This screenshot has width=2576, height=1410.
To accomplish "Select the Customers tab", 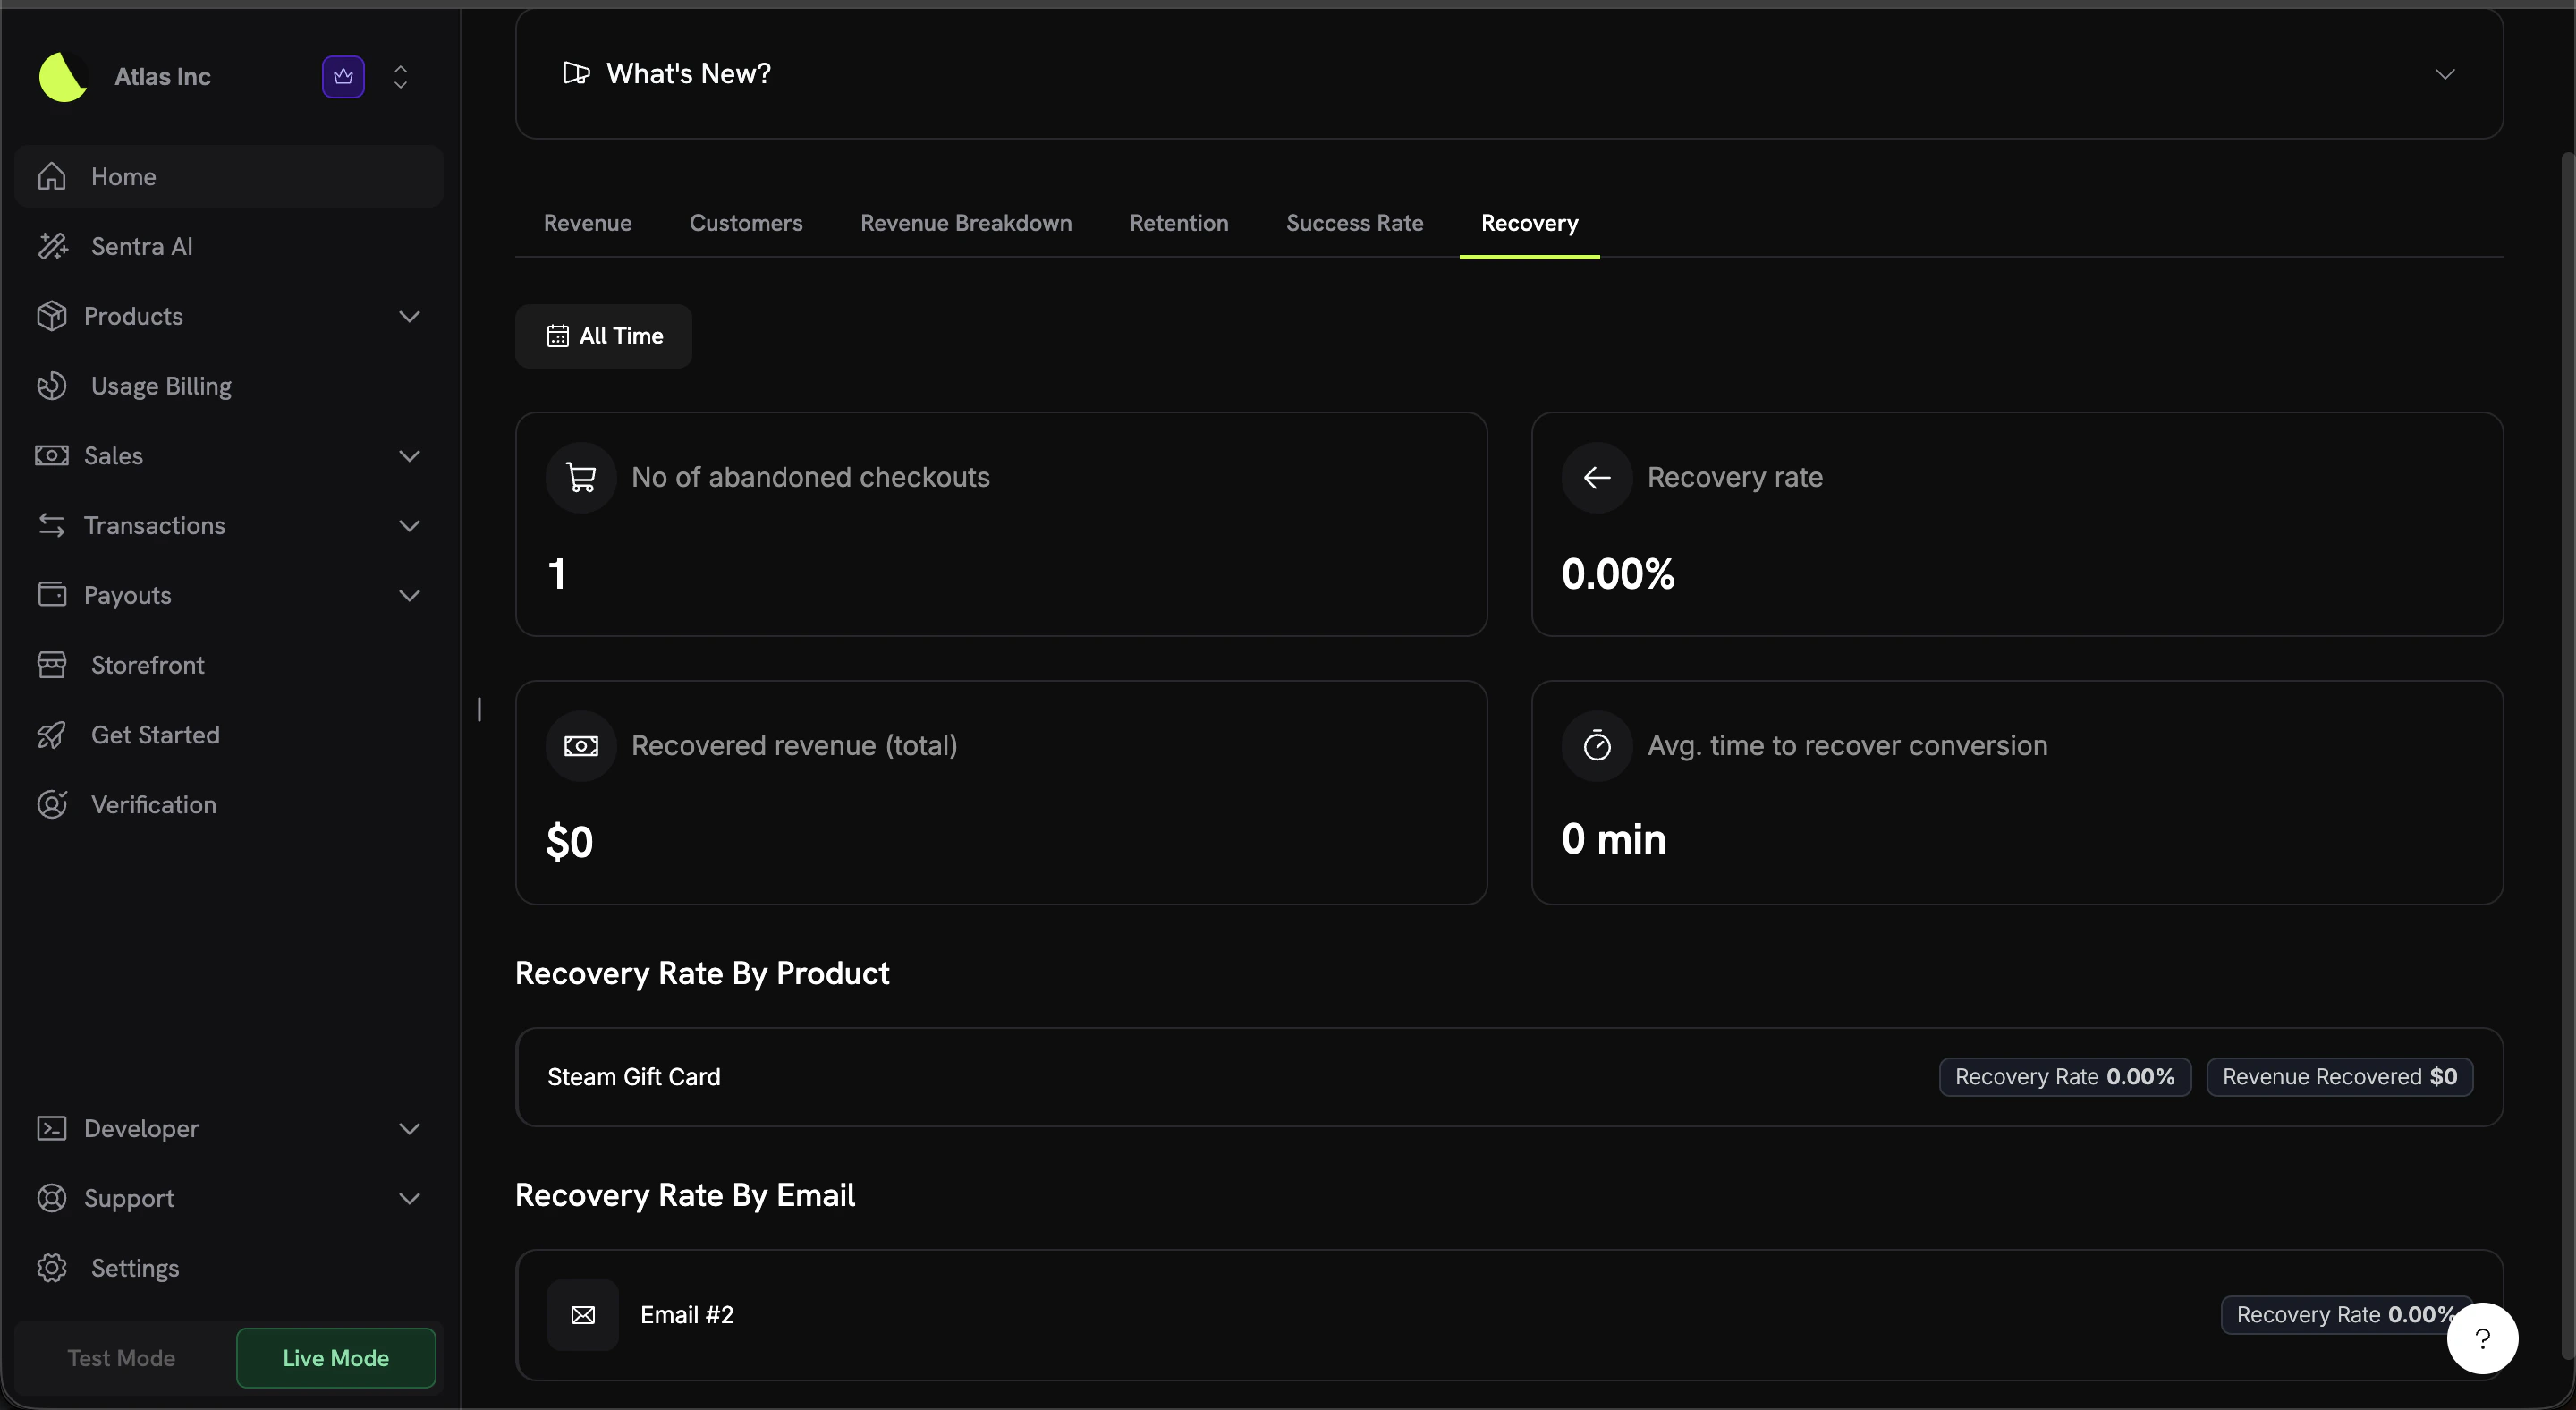I will point(746,223).
